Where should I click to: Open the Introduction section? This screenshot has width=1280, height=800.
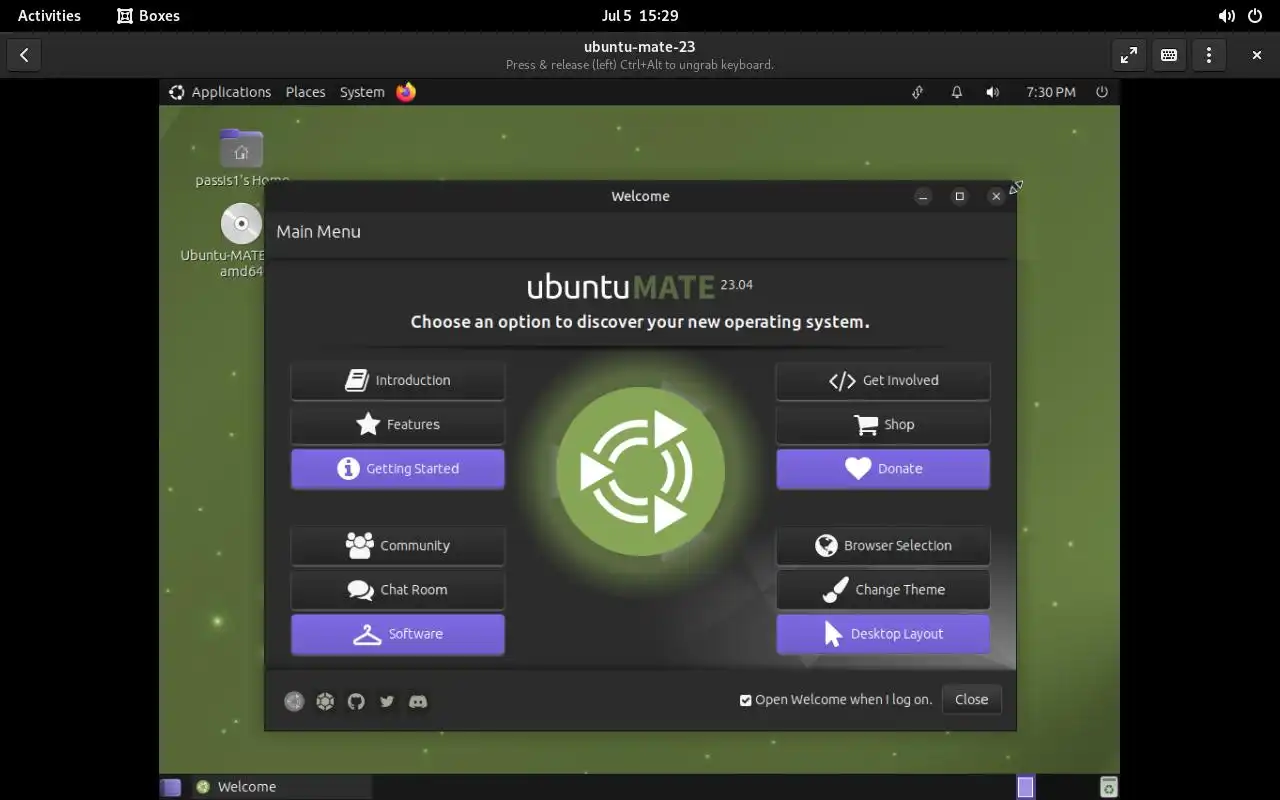[397, 380]
